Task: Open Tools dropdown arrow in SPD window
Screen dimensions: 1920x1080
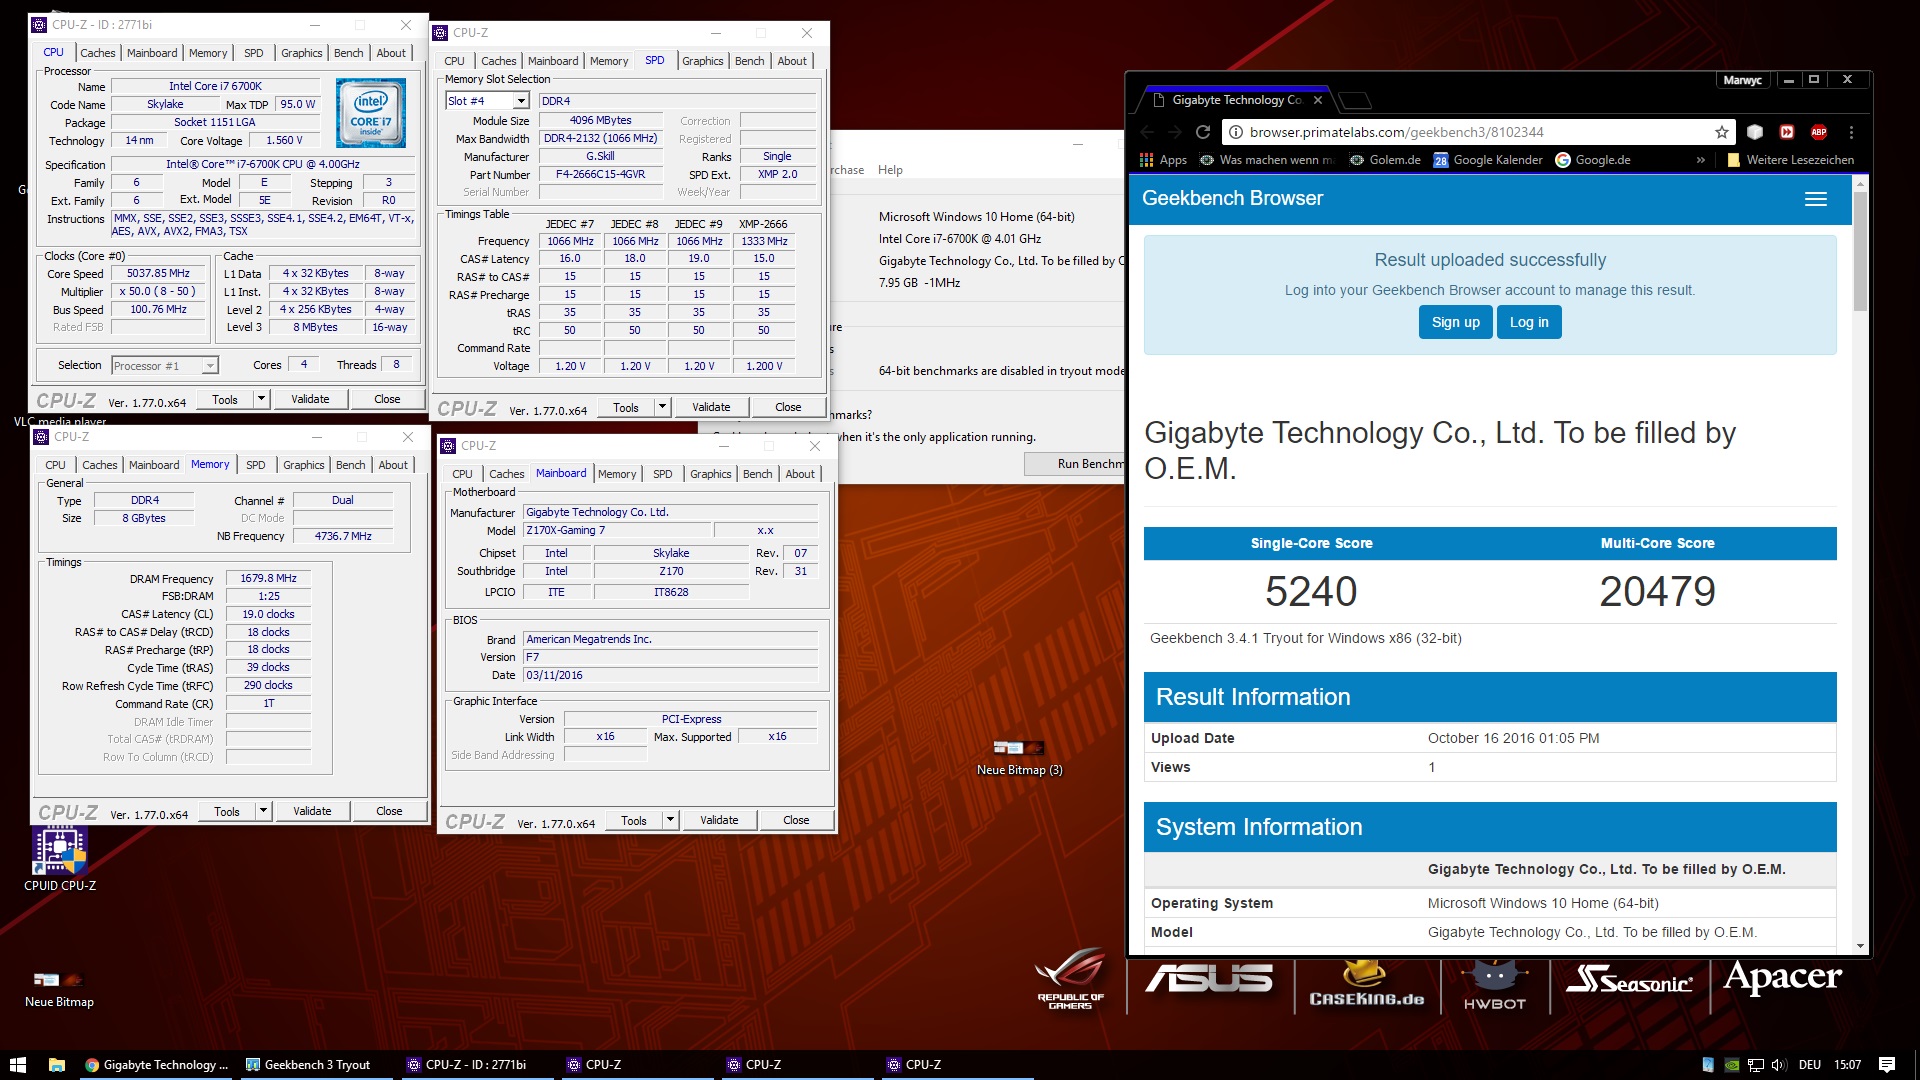Action: [662, 407]
